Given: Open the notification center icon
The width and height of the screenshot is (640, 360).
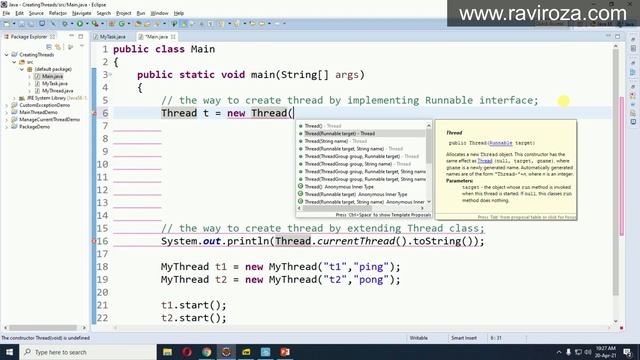Looking at the screenshot, I should [x=628, y=352].
